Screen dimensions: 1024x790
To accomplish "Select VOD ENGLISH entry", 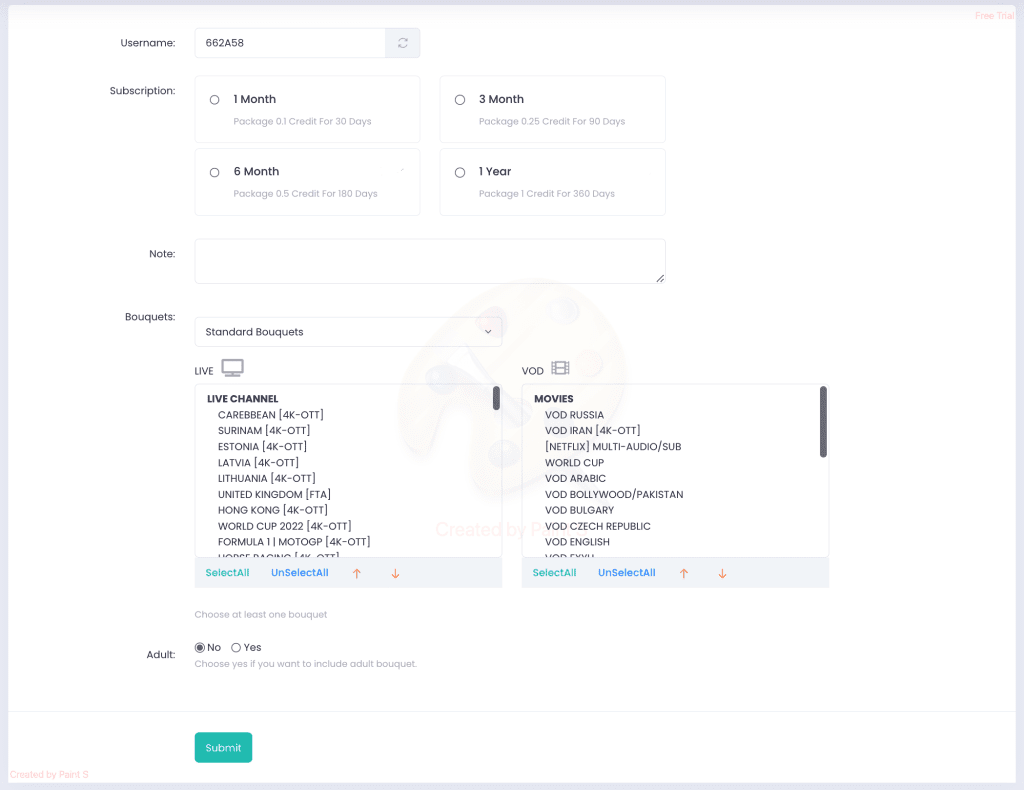I will click(x=577, y=542).
